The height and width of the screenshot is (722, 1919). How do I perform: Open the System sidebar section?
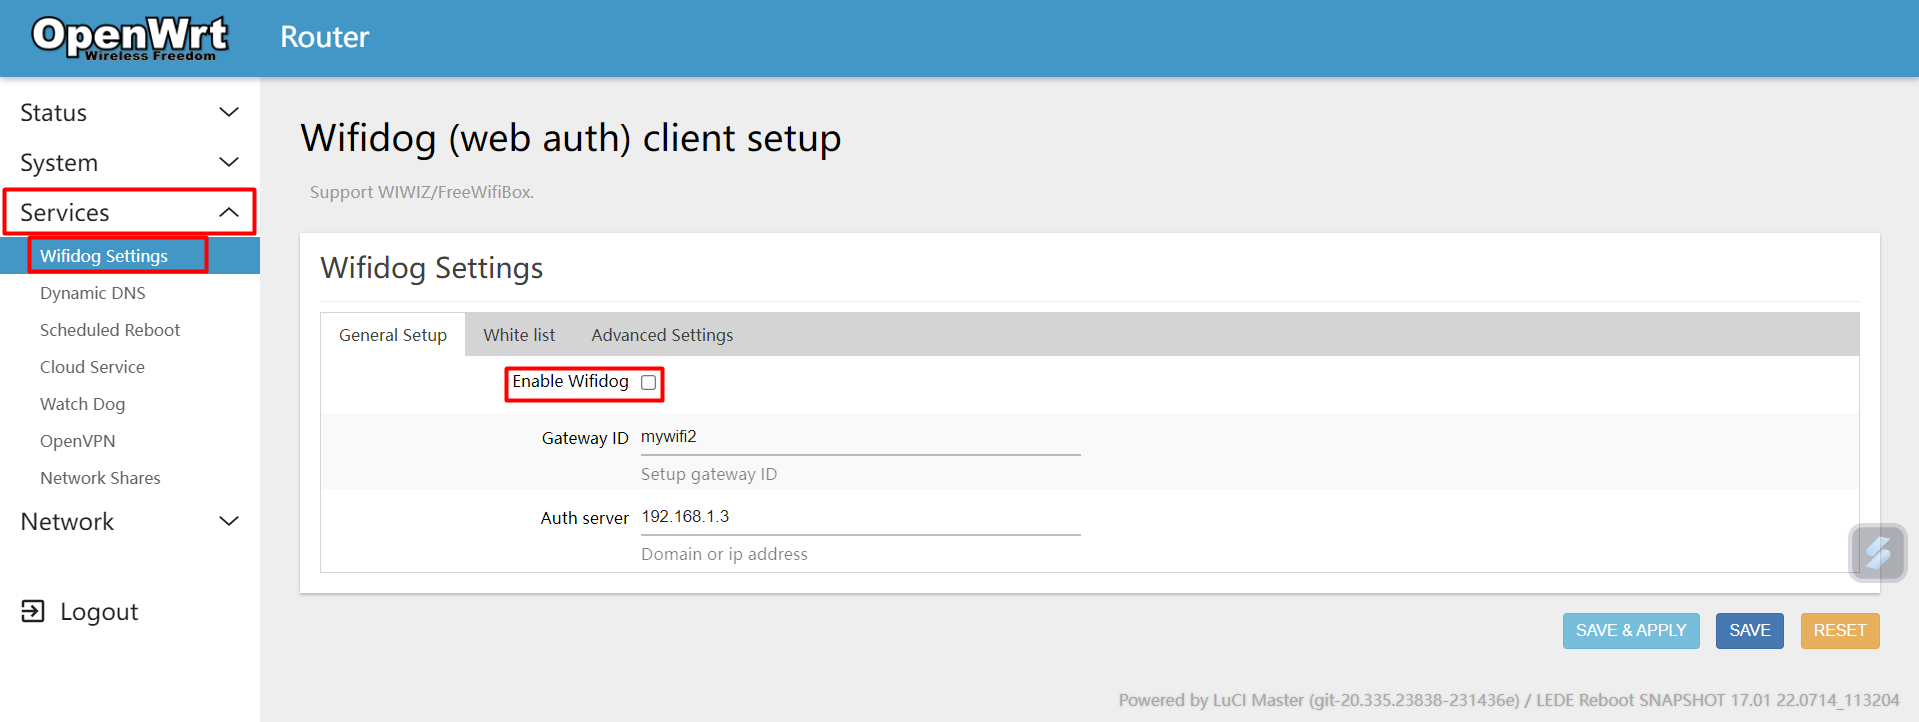tap(130, 162)
